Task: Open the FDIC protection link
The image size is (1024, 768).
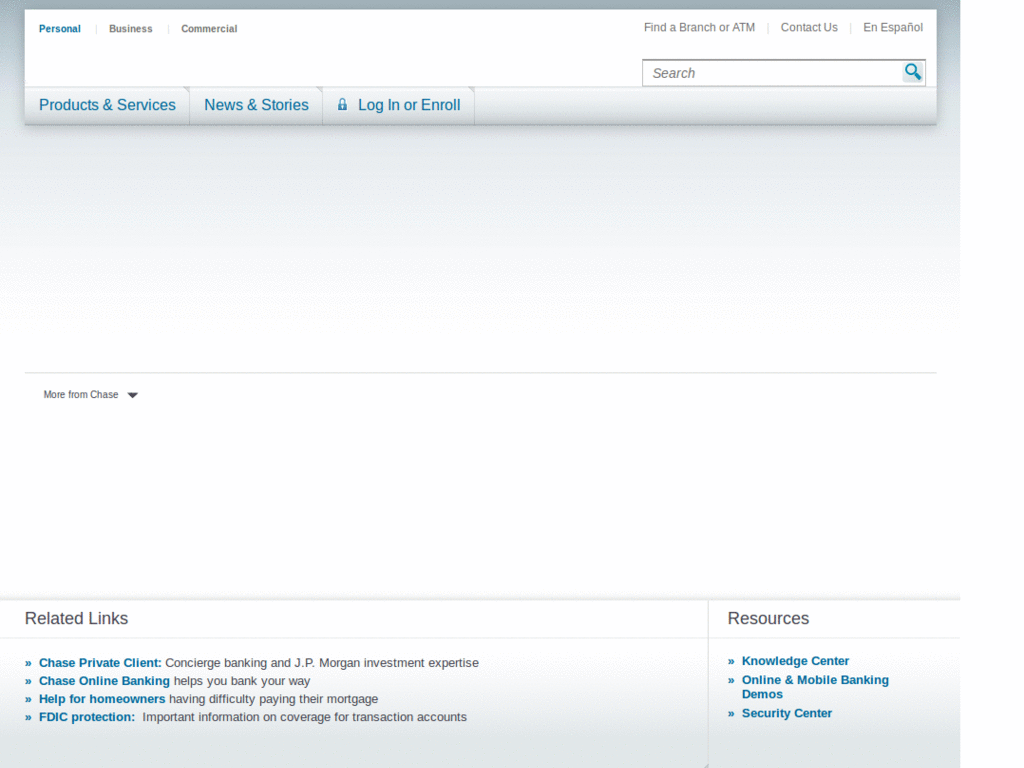Action: point(87,717)
